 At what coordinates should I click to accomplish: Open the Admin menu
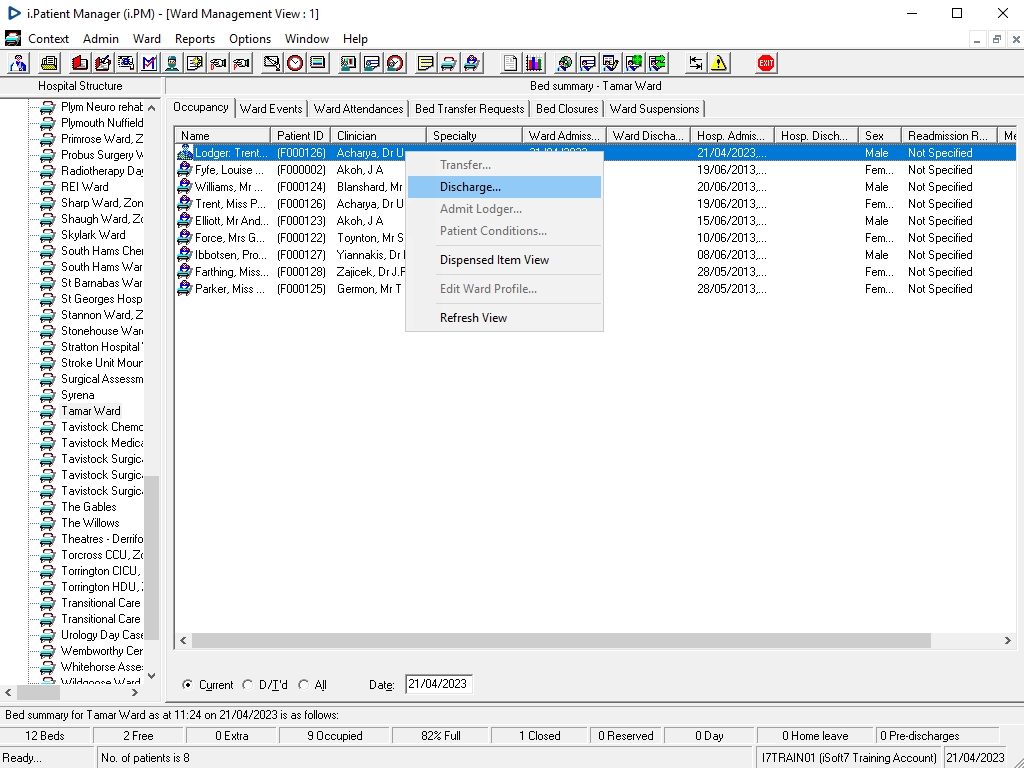pos(101,39)
